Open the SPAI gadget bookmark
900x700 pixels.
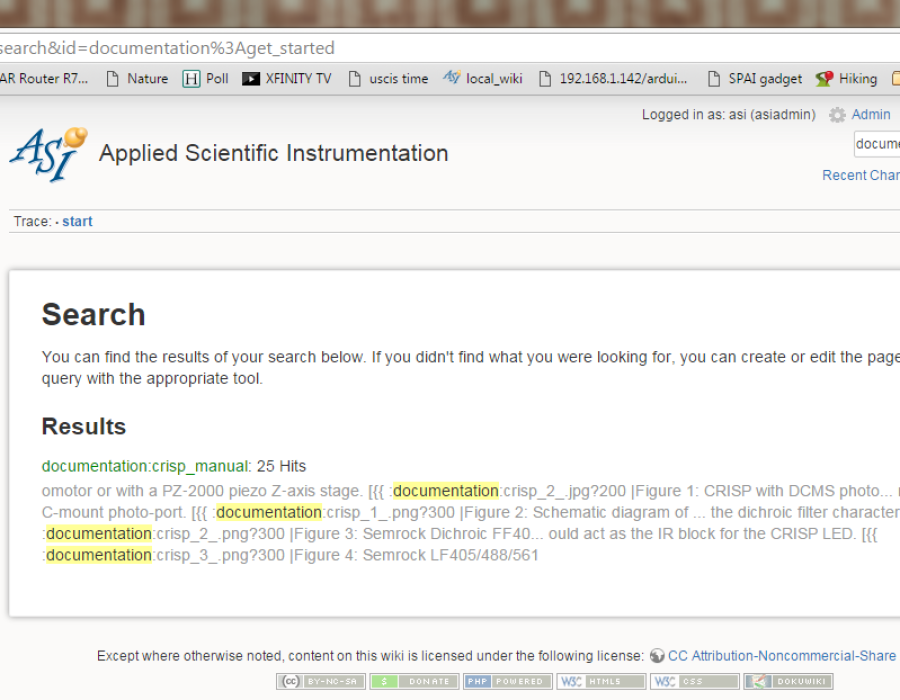[754, 79]
